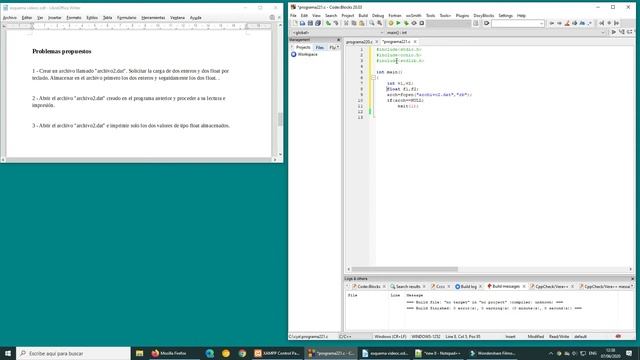Close the Build messages tab
Screen dimensions: 640x360
tap(524, 287)
